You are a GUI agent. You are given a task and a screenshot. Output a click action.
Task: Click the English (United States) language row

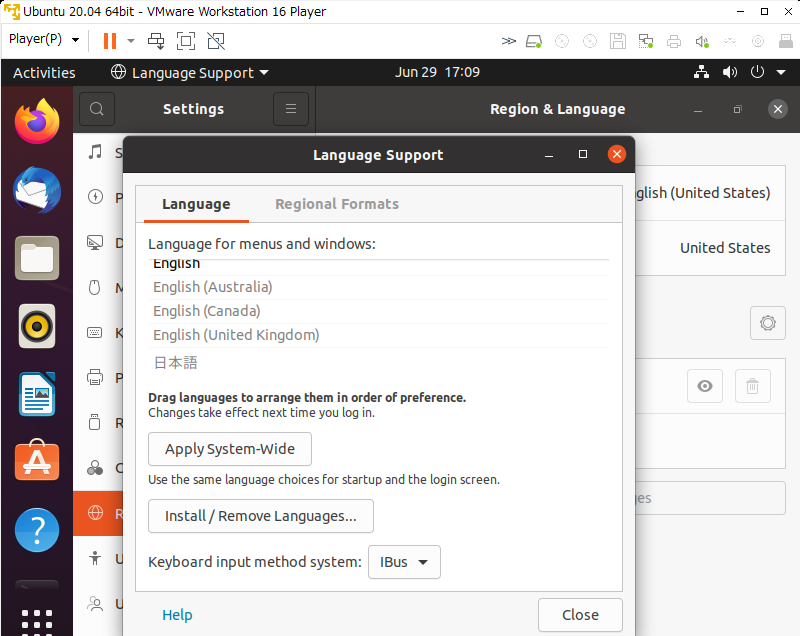tap(710, 193)
